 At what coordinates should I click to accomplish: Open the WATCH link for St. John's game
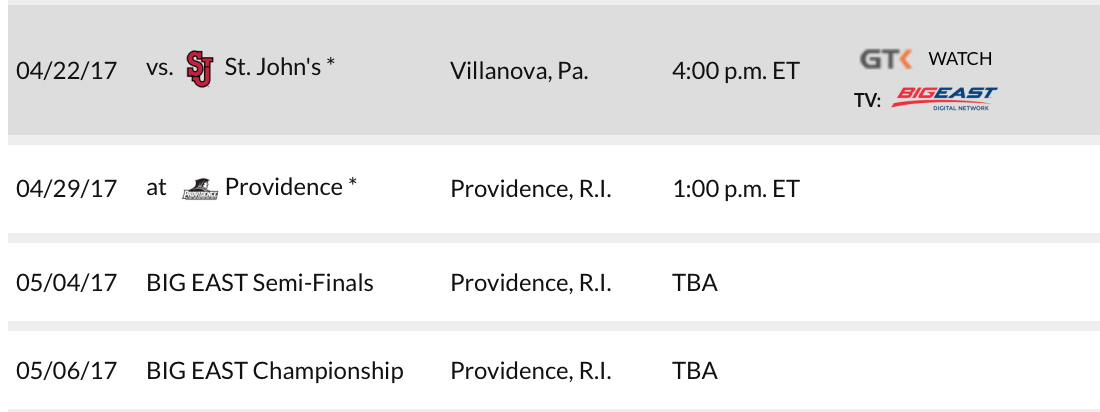click(960, 59)
